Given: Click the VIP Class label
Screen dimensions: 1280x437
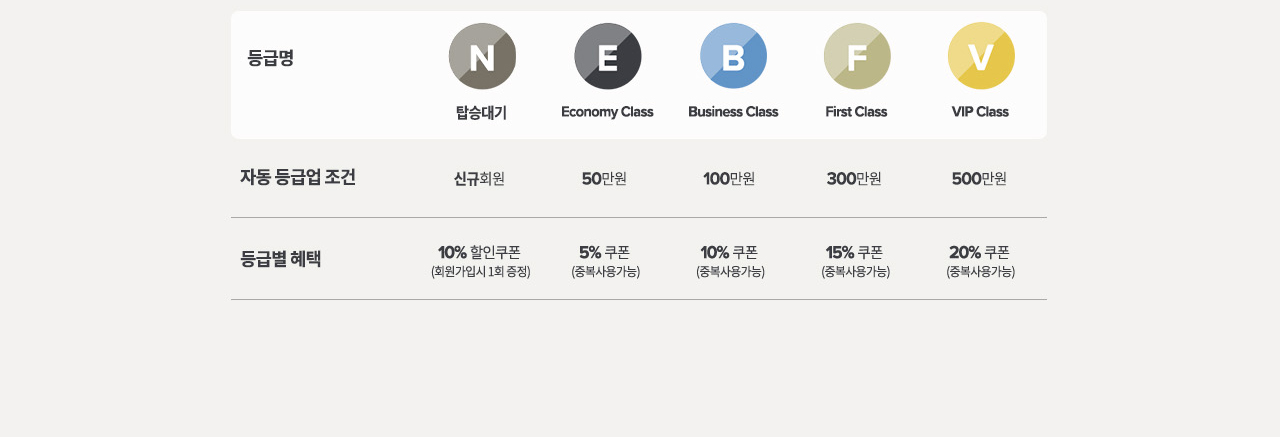Looking at the screenshot, I should point(980,112).
